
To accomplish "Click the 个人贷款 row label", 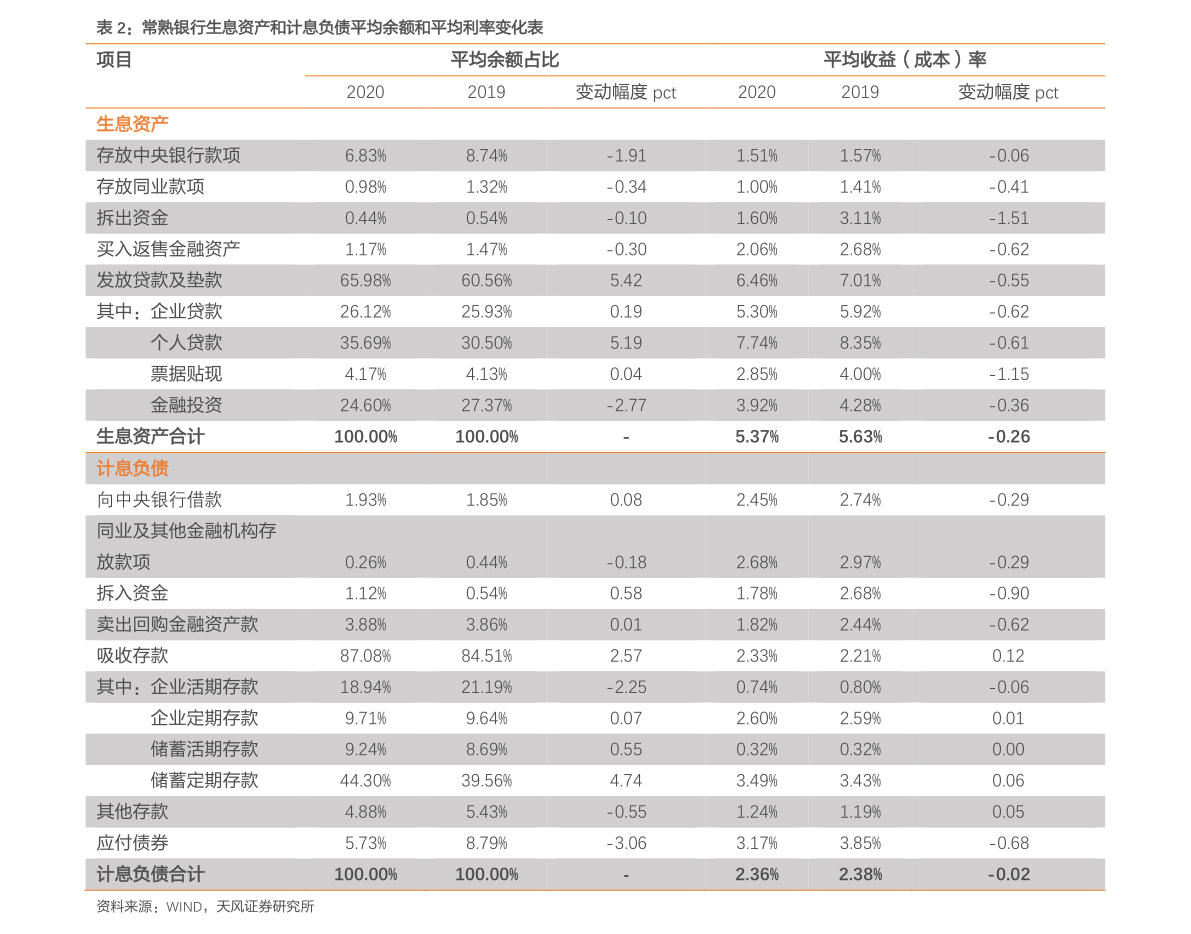I will coord(186,343).
